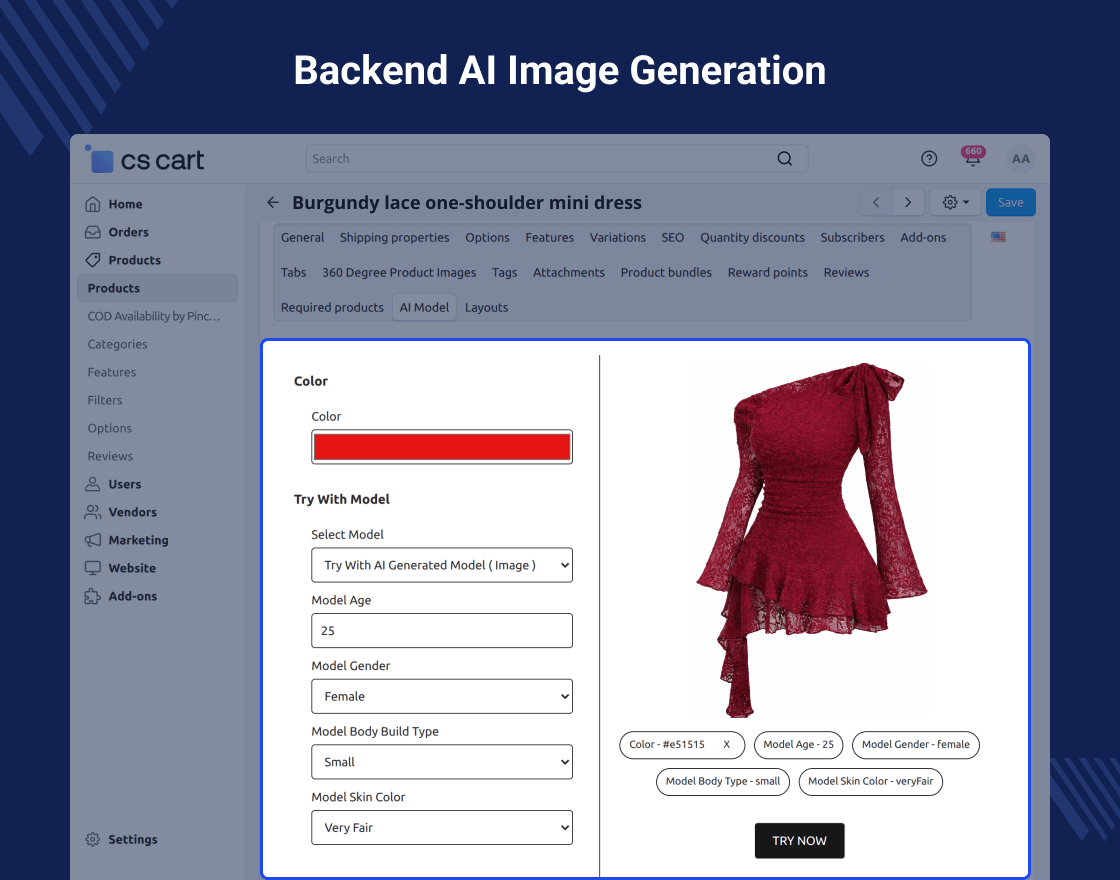Switch to the AI Model tab
This screenshot has height=880, width=1120.
tap(424, 308)
